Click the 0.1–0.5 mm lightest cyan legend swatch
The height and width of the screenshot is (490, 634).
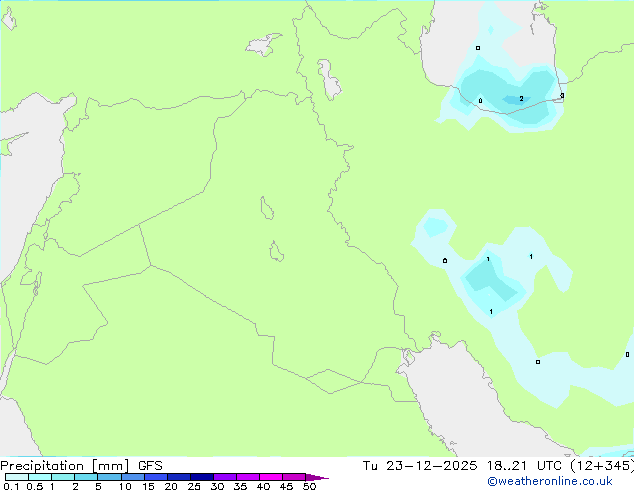[x=17, y=477]
